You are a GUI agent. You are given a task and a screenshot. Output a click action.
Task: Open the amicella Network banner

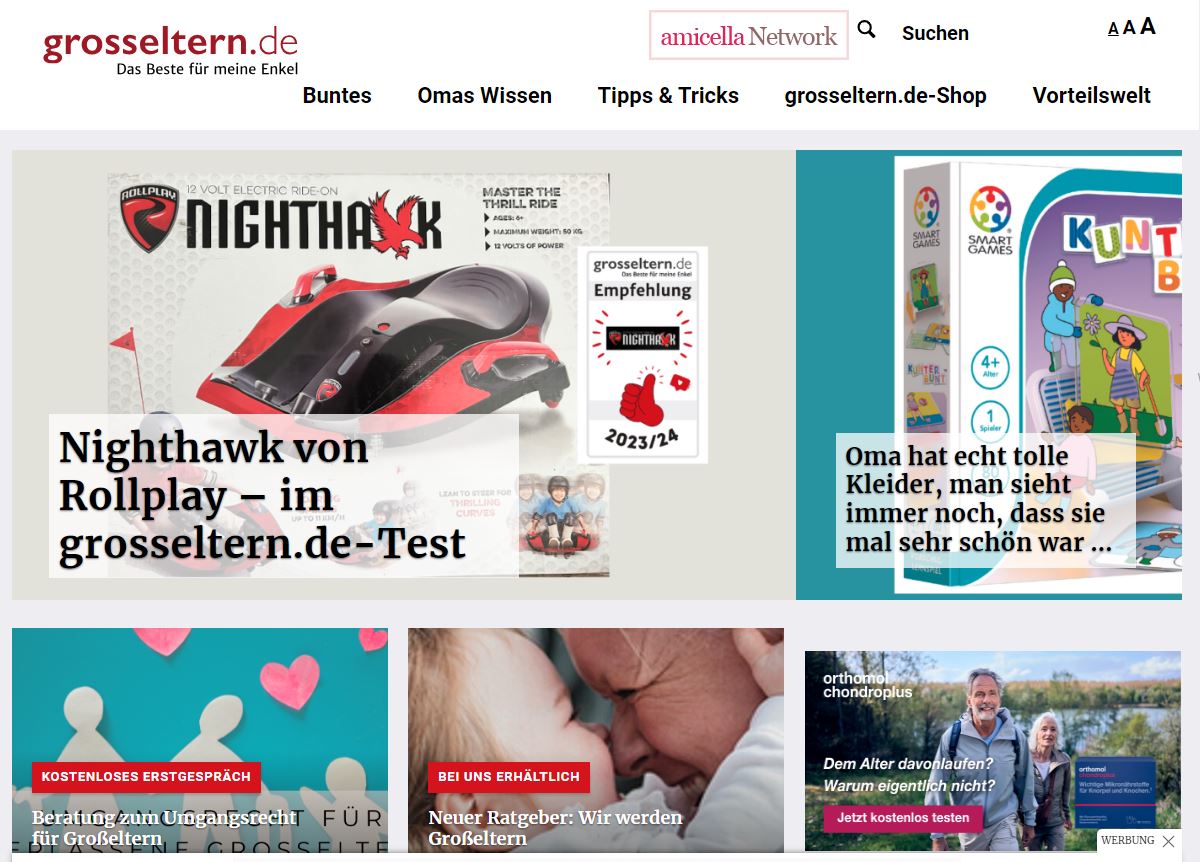[749, 36]
